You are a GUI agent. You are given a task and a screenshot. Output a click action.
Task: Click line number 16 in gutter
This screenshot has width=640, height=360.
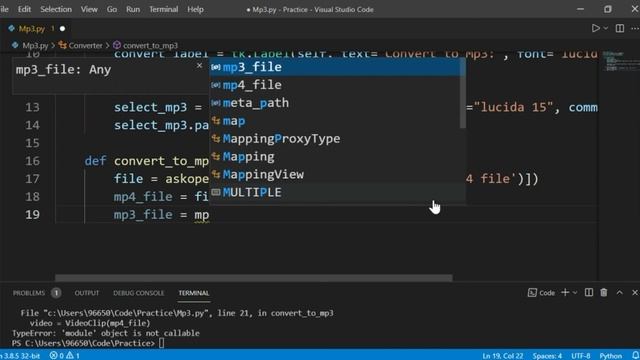32,161
